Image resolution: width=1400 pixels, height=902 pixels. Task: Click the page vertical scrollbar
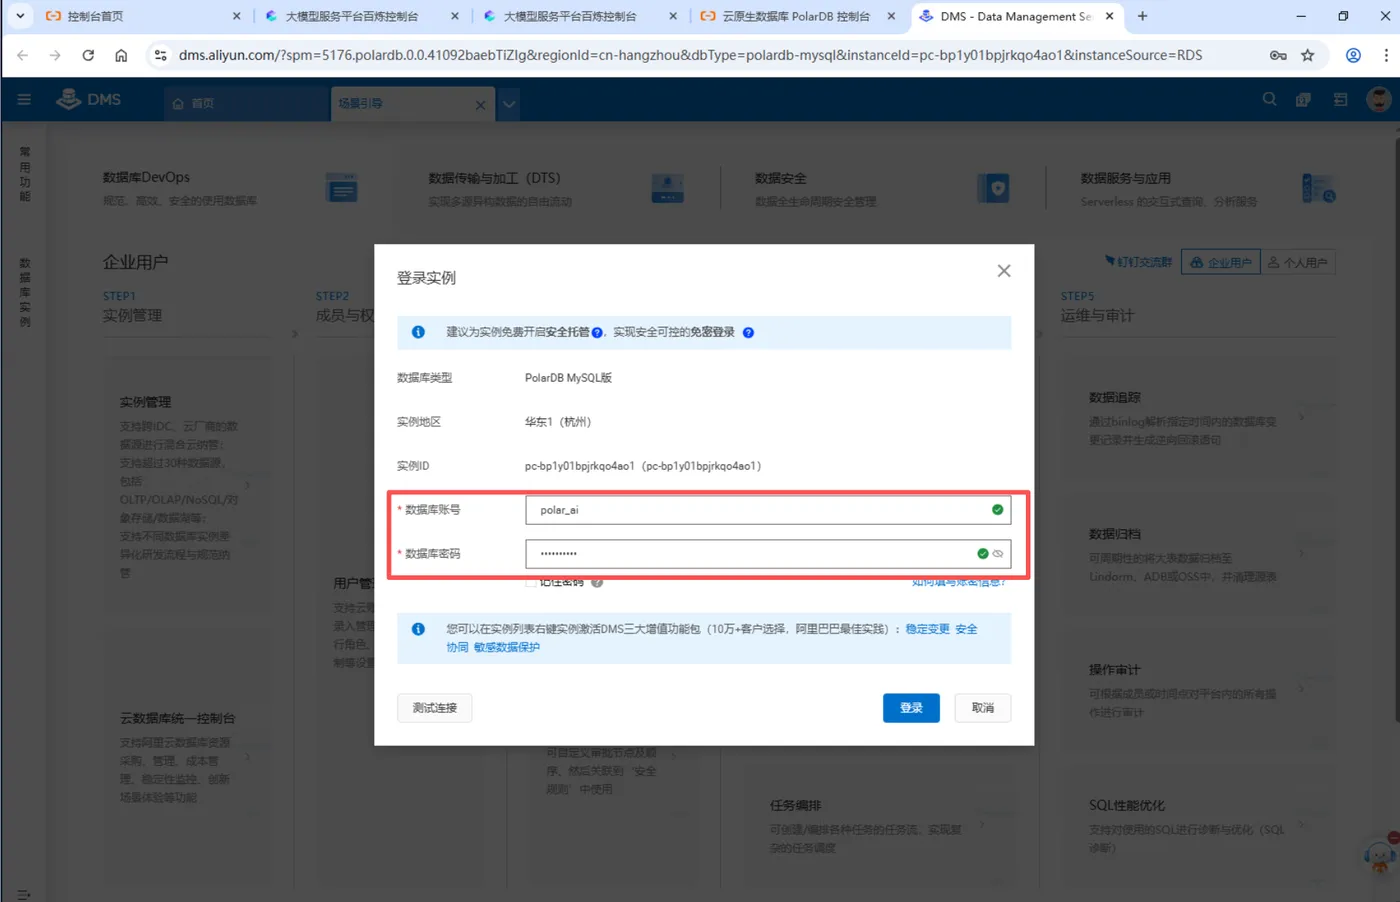[x=1395, y=430]
